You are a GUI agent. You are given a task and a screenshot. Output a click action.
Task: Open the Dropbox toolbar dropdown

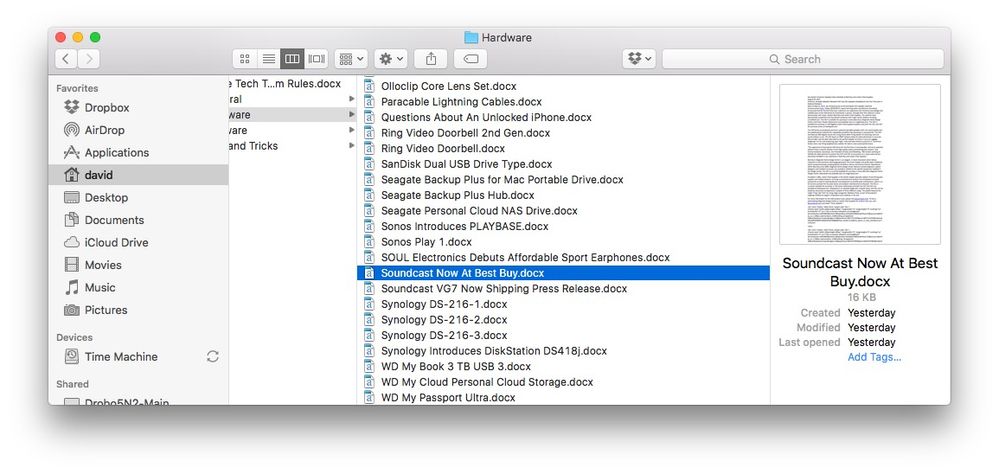(x=639, y=59)
